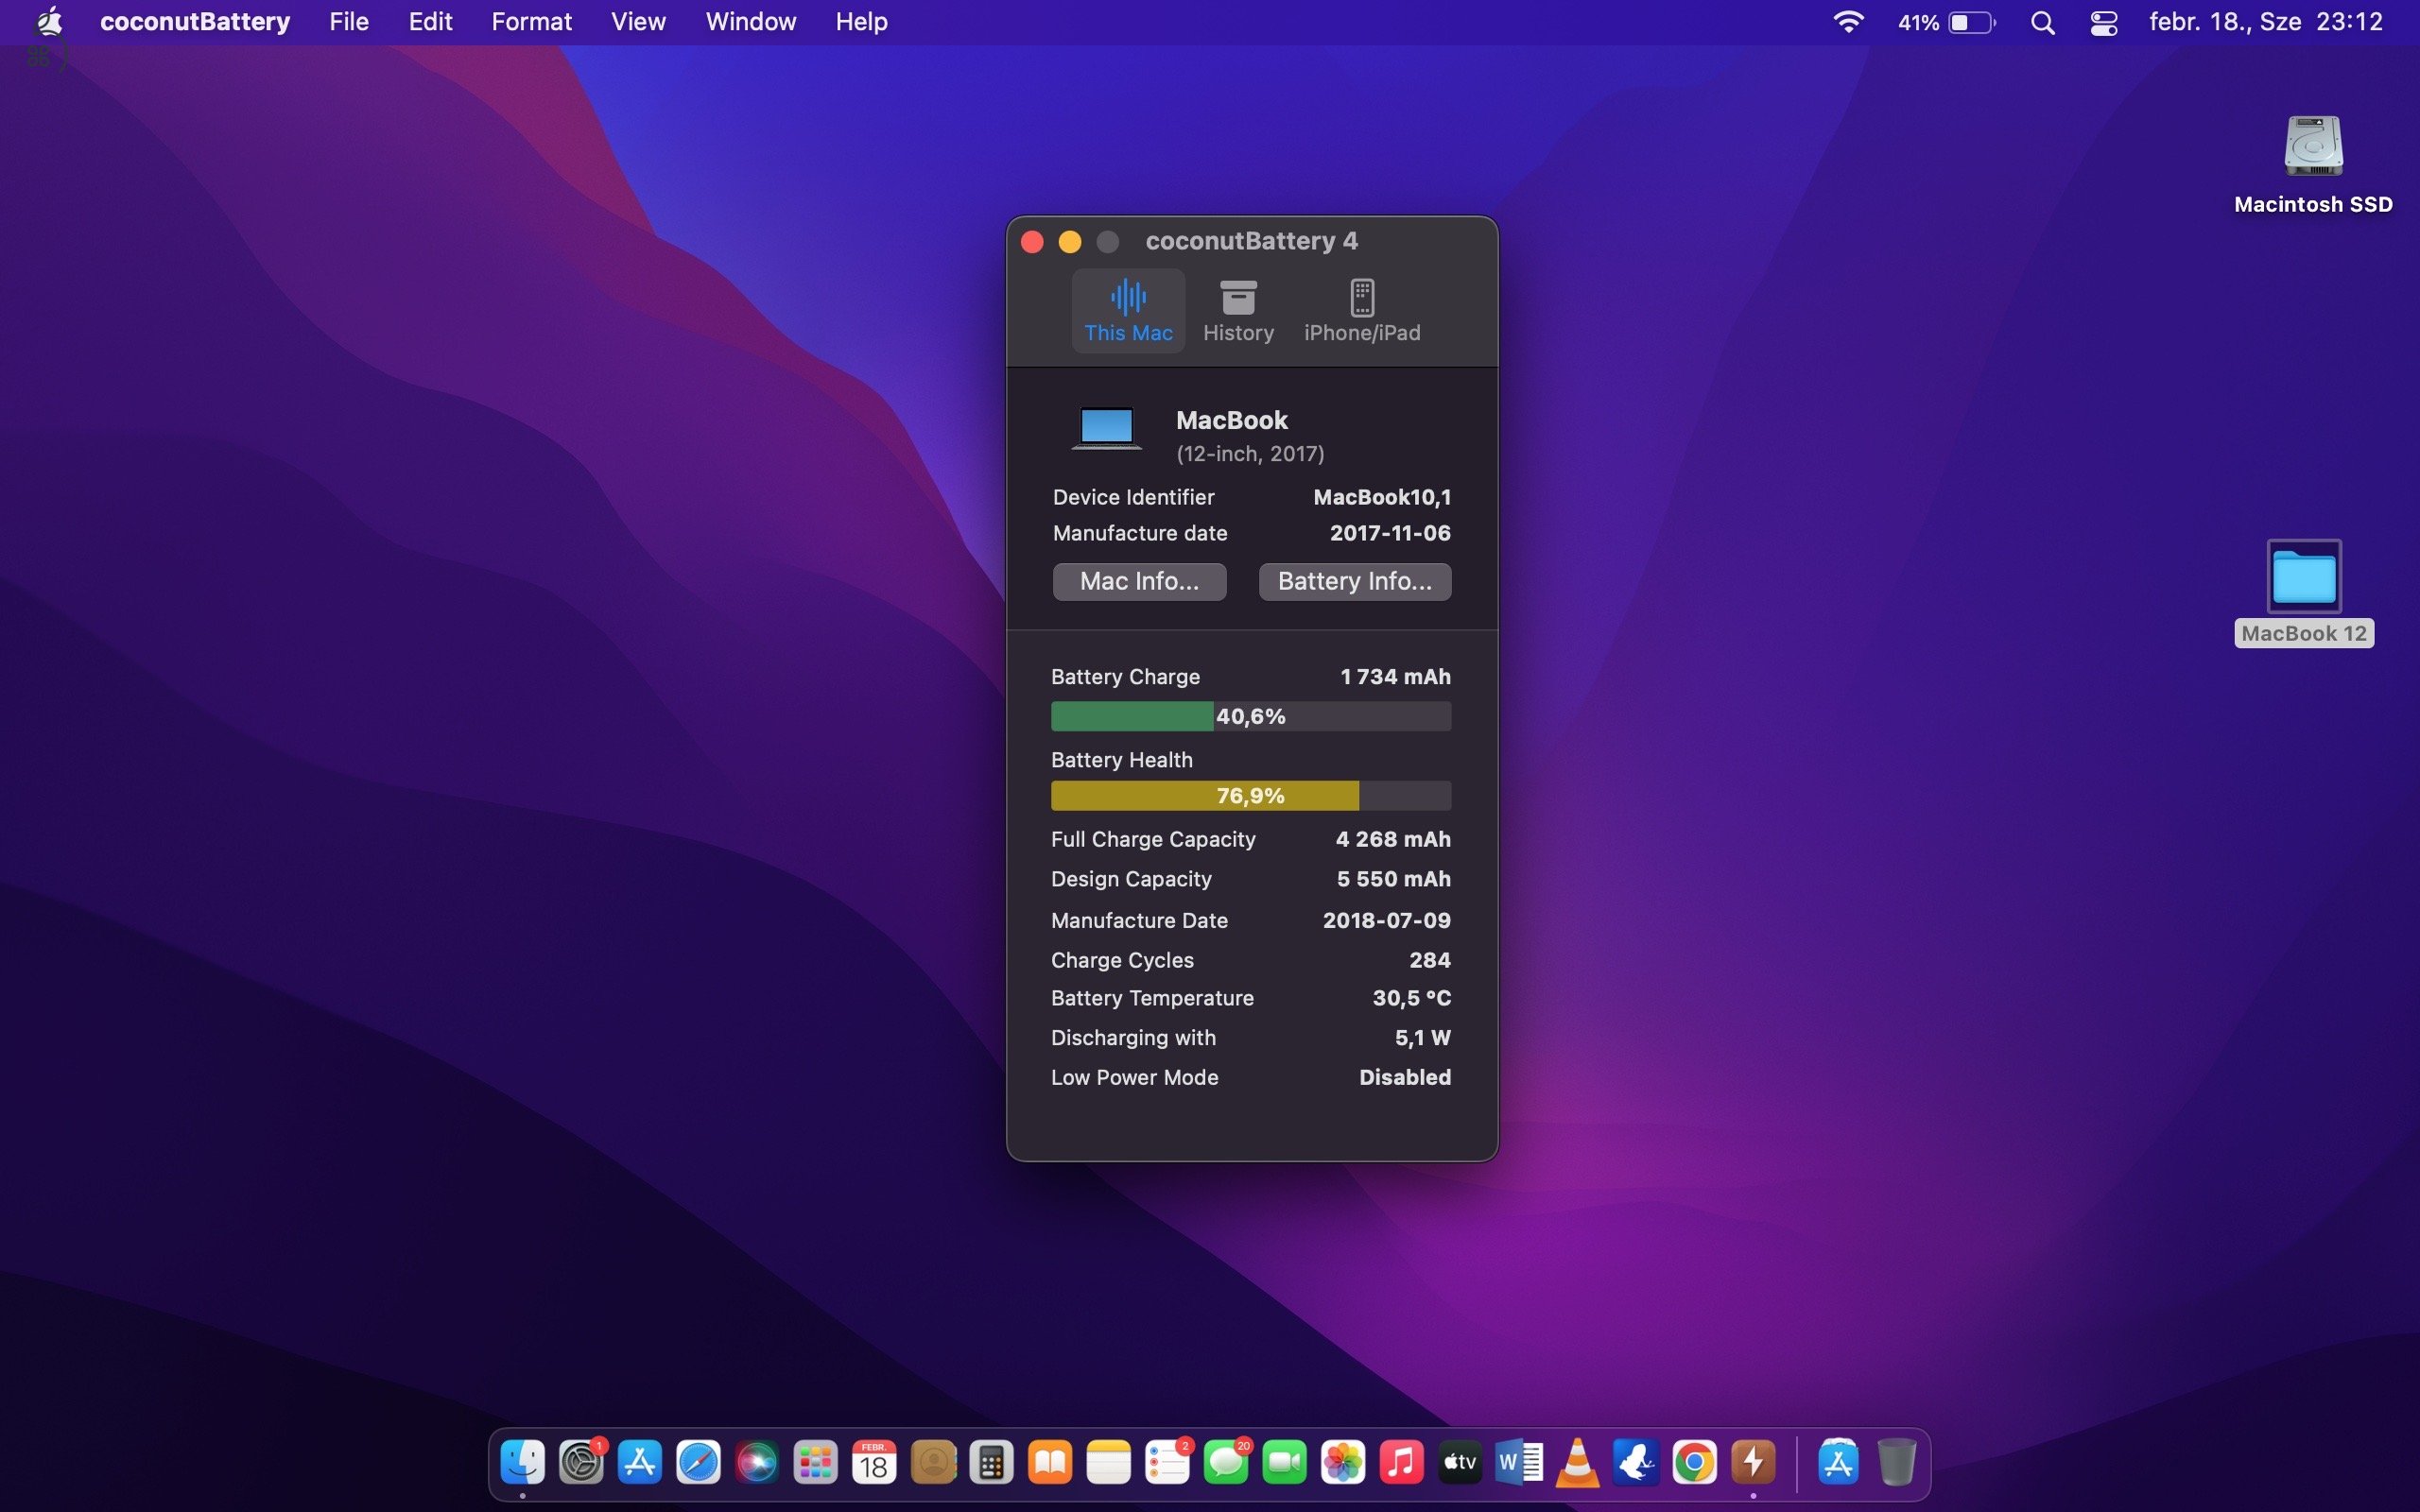Viewport: 2420px width, 1512px height.
Task: Open the File menu
Action: 347,21
